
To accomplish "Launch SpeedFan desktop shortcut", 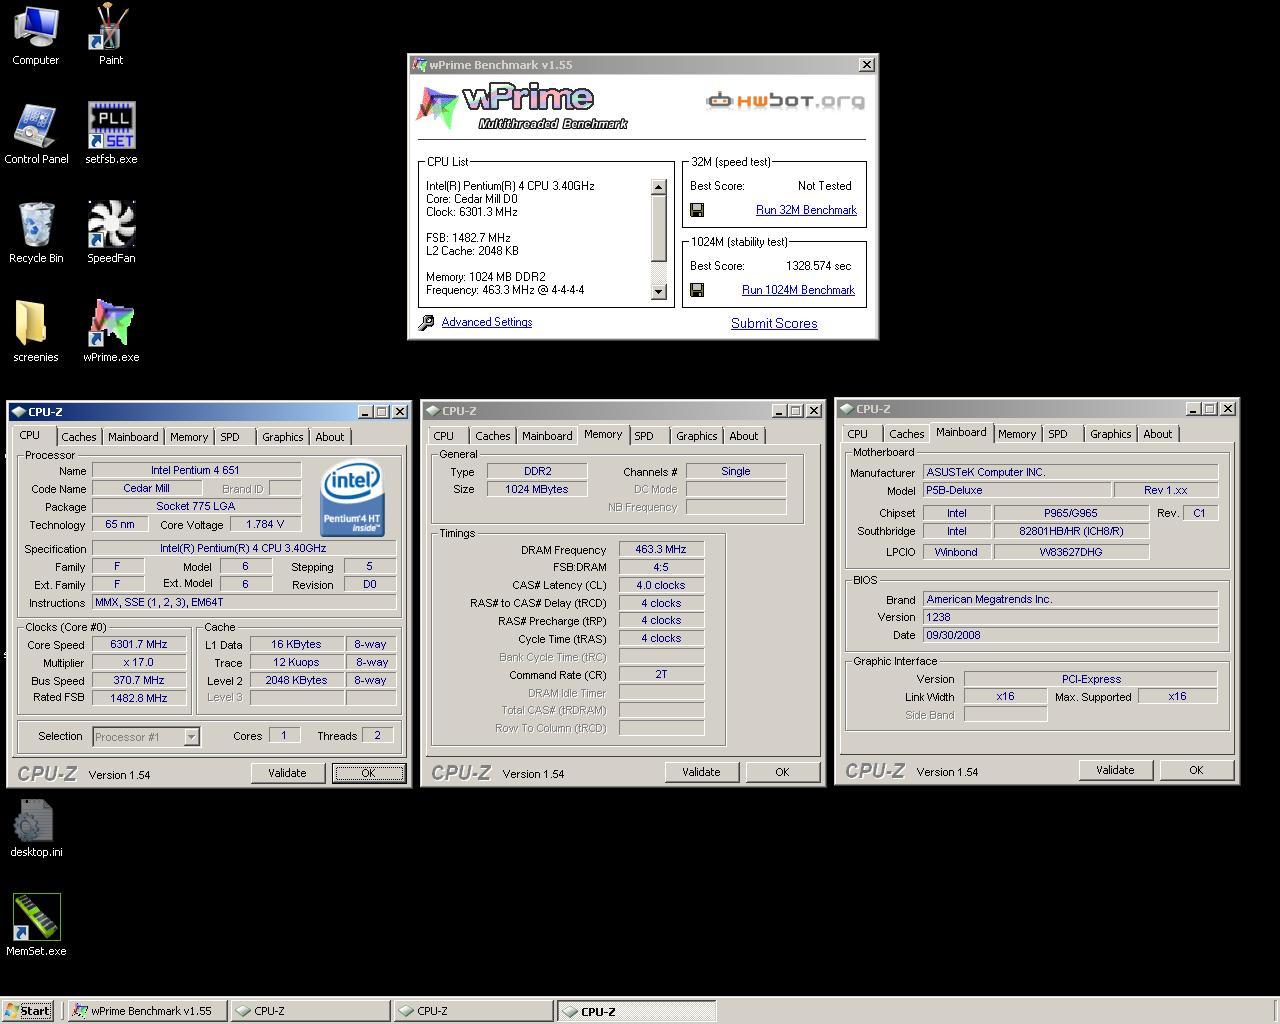I will (111, 233).
